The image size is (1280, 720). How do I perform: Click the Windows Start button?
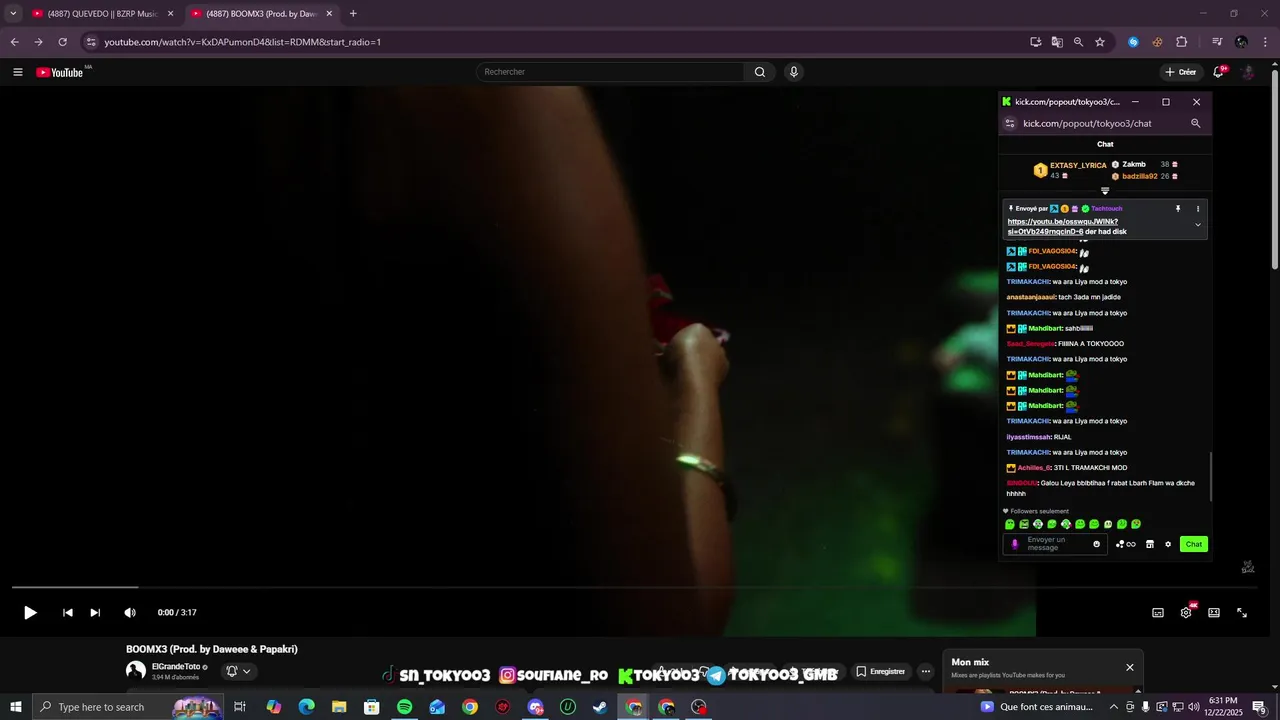click(x=16, y=707)
